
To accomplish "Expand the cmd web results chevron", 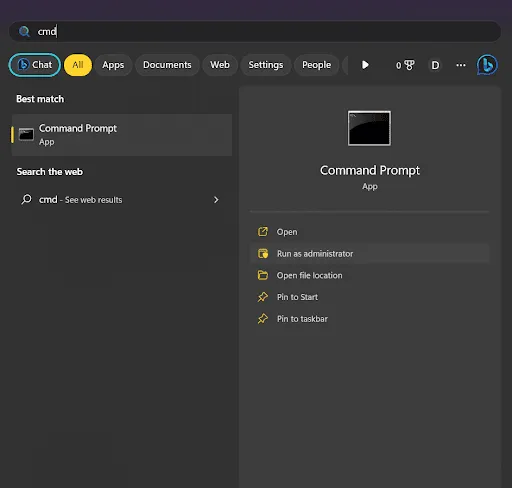I will coord(216,200).
